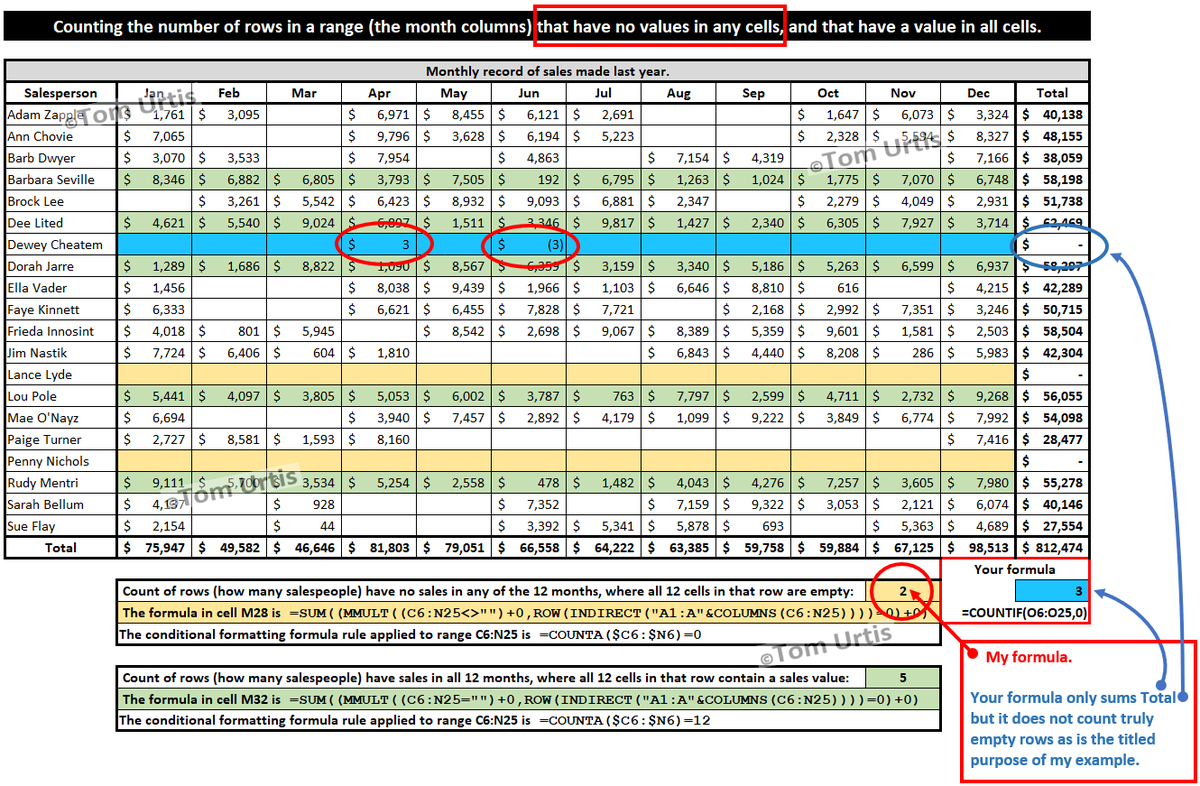Select the Lou Pole name cell
1200x786 pixels.
(61, 396)
